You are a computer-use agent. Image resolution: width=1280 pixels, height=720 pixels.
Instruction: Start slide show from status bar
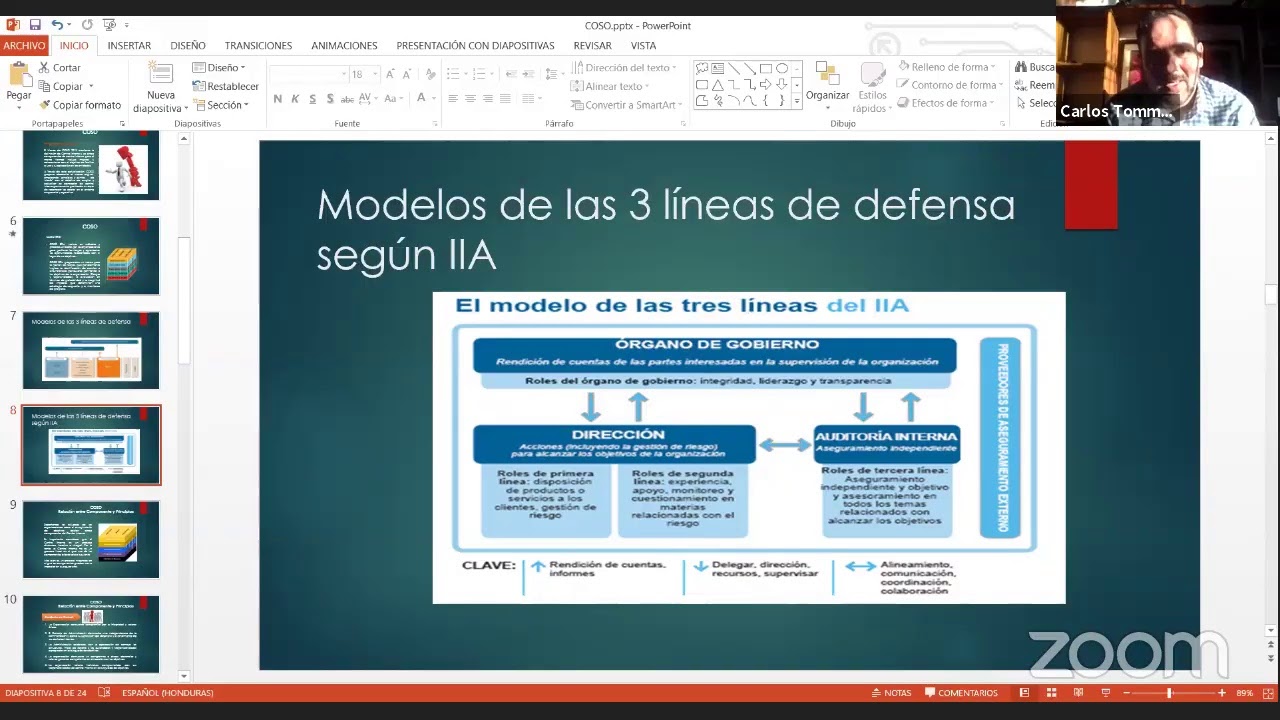click(1105, 692)
